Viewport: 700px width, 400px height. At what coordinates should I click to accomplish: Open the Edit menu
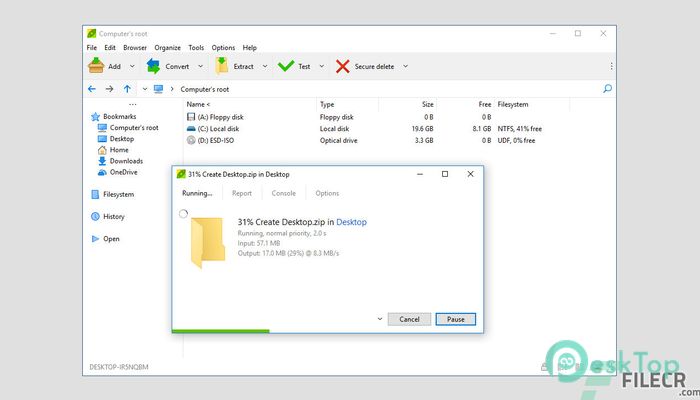tap(110, 47)
